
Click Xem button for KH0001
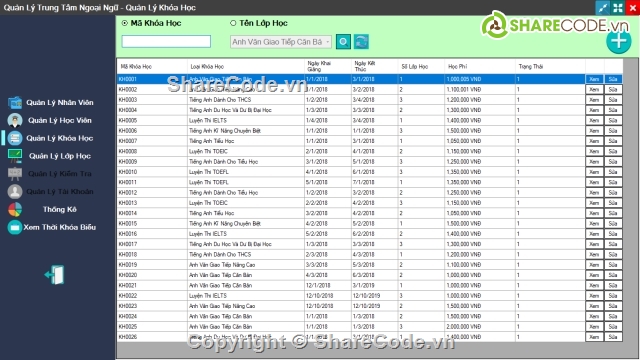click(x=594, y=79)
